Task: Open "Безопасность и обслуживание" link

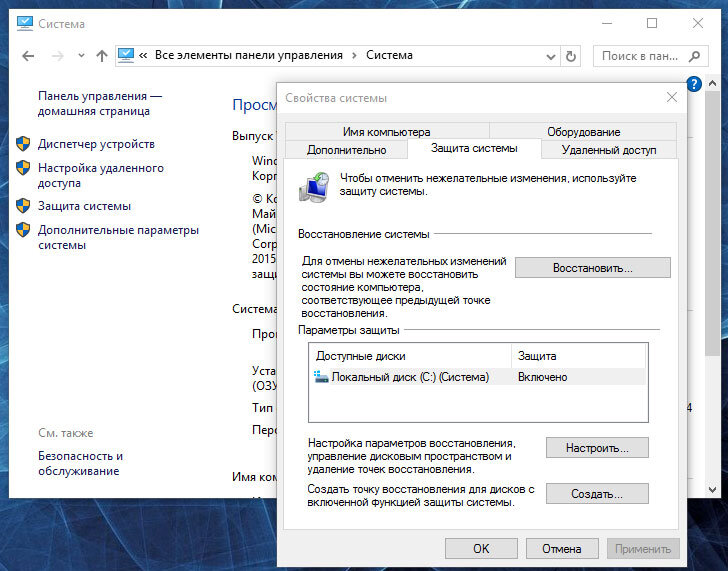Action: (80, 463)
